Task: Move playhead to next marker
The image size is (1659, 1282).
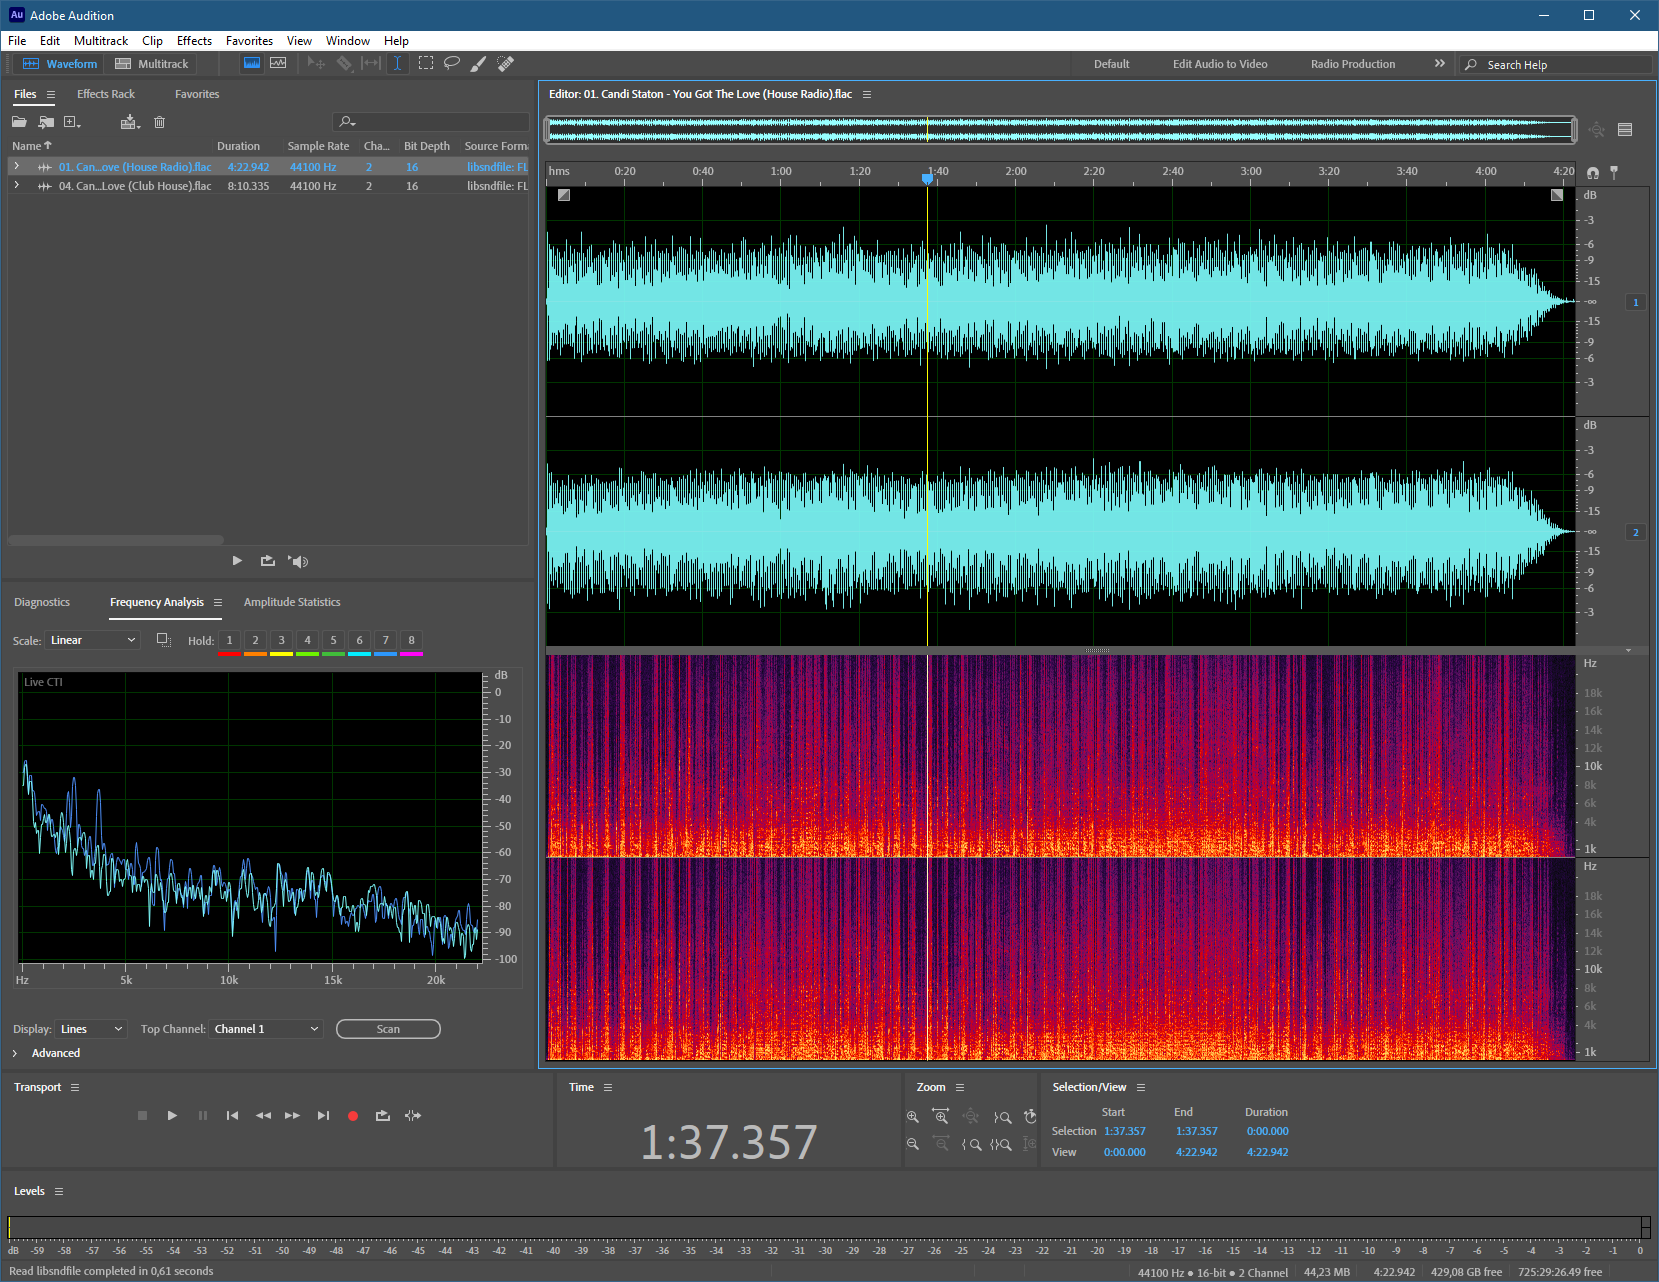Action: pos(323,1115)
